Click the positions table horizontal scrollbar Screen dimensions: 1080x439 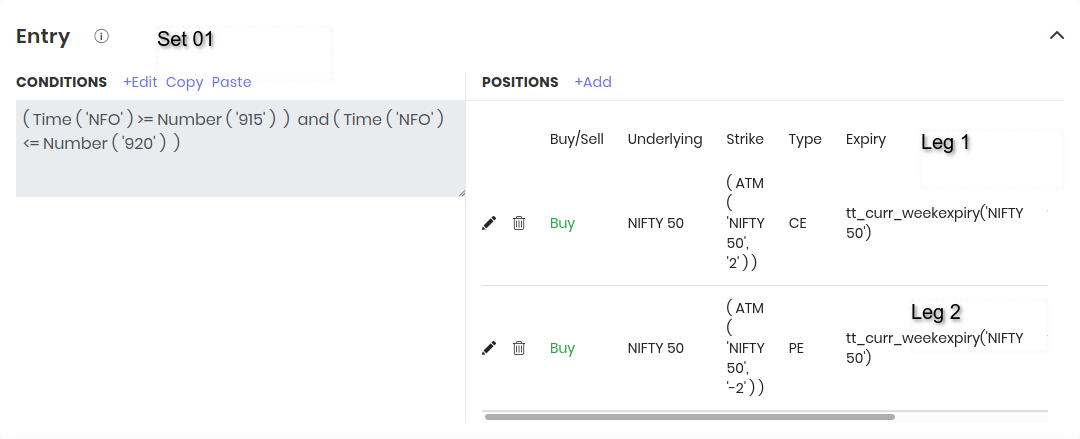pyautogui.click(x=690, y=416)
